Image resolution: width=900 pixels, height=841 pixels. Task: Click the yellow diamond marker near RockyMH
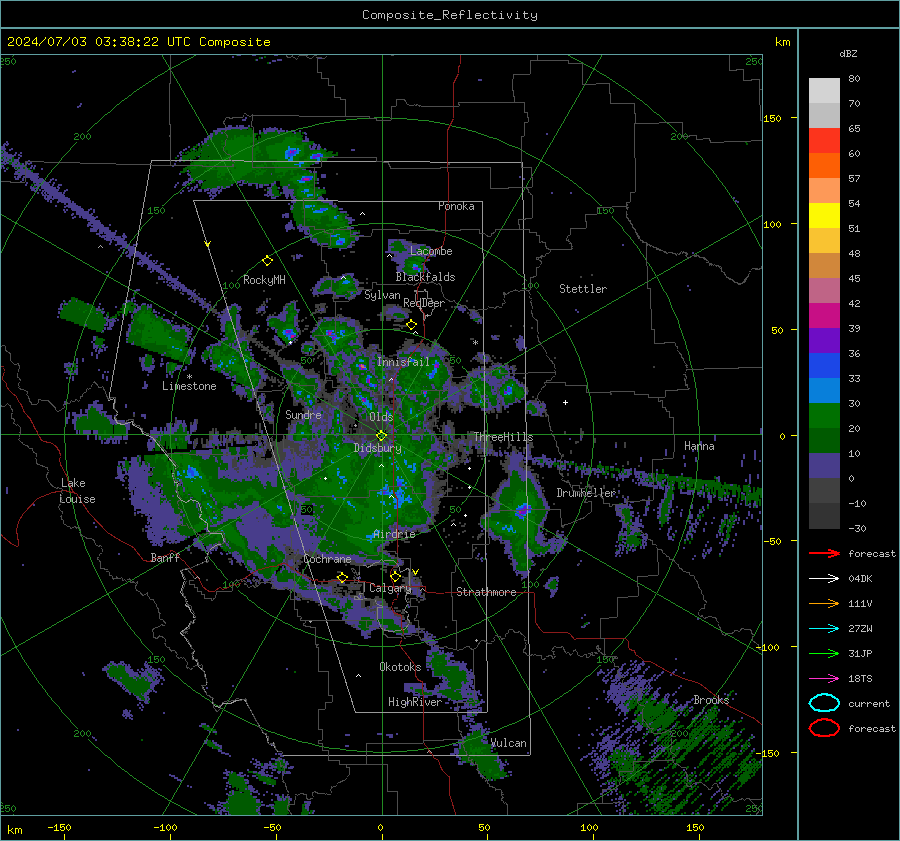(267, 261)
